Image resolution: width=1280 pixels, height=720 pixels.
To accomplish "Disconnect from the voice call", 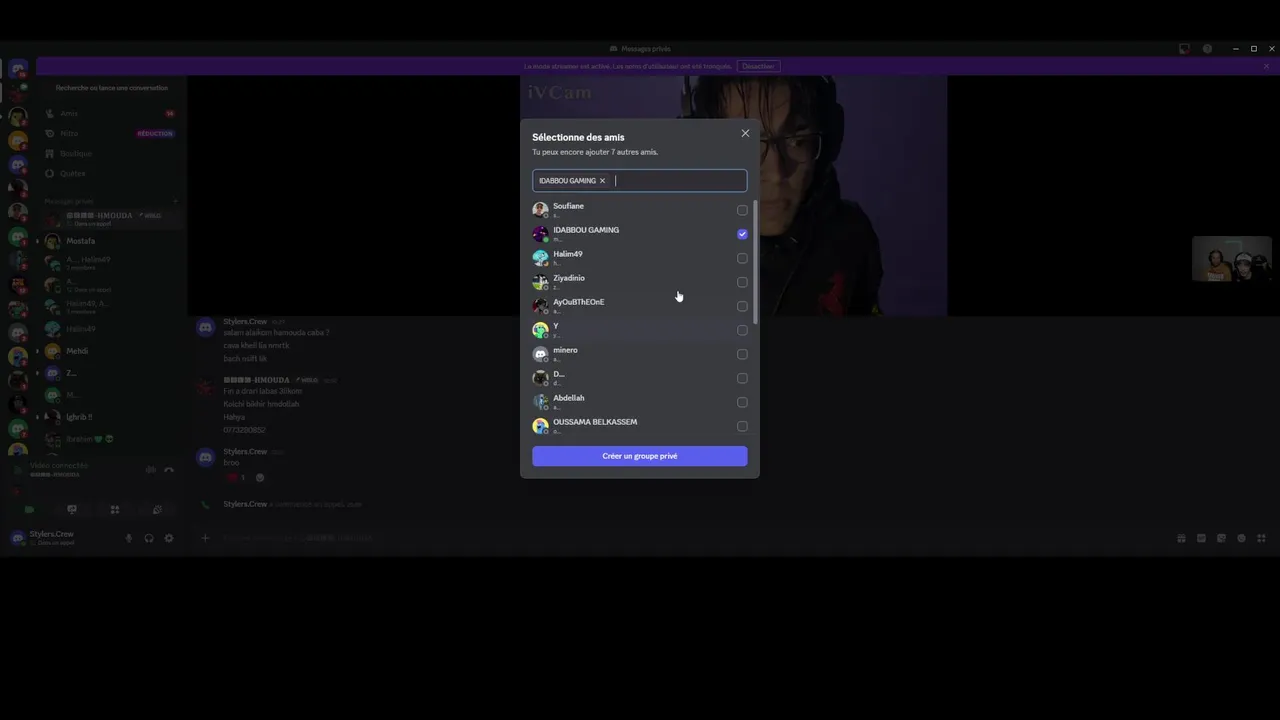I will [x=168, y=470].
